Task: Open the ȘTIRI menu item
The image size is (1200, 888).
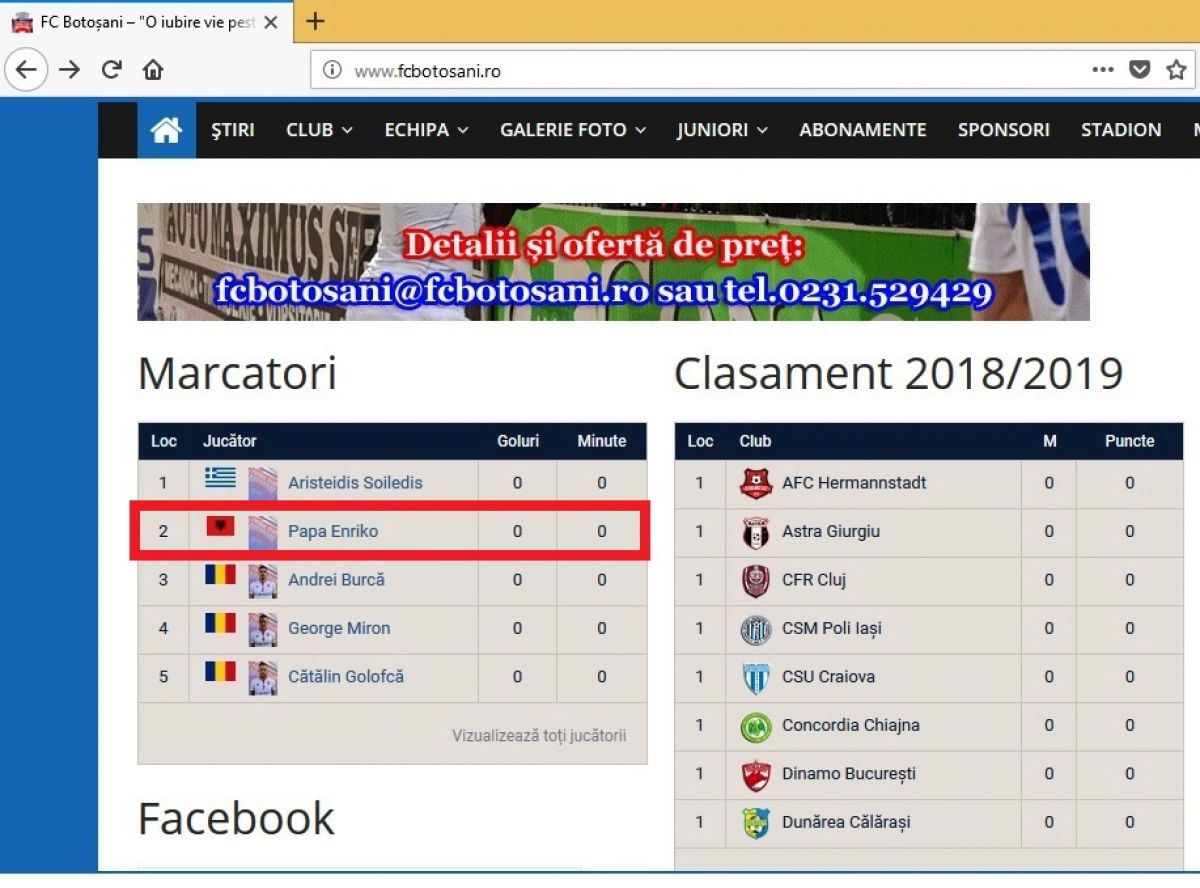Action: 232,130
